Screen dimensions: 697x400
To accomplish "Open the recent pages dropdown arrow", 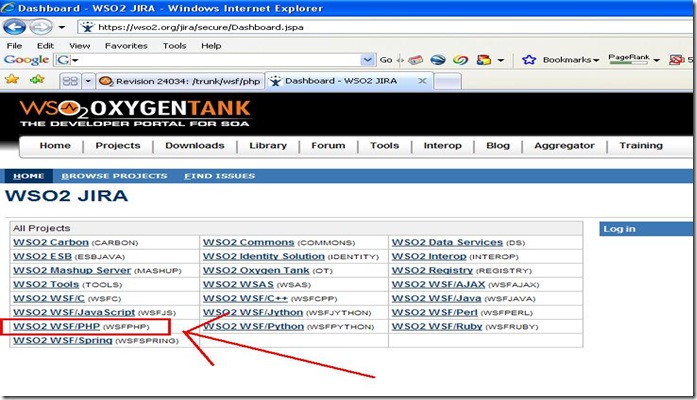I will (x=62, y=28).
